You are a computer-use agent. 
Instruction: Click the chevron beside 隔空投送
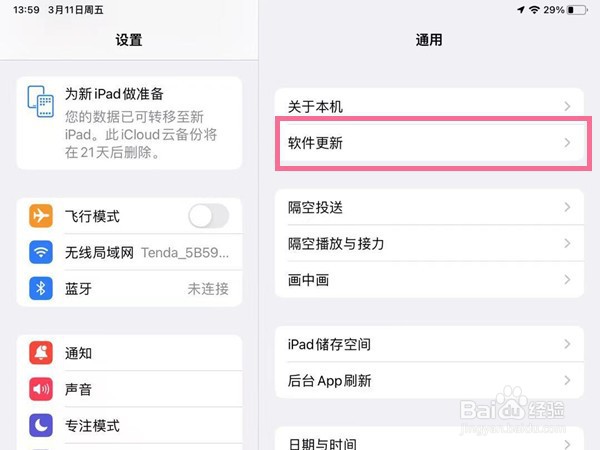(x=567, y=207)
